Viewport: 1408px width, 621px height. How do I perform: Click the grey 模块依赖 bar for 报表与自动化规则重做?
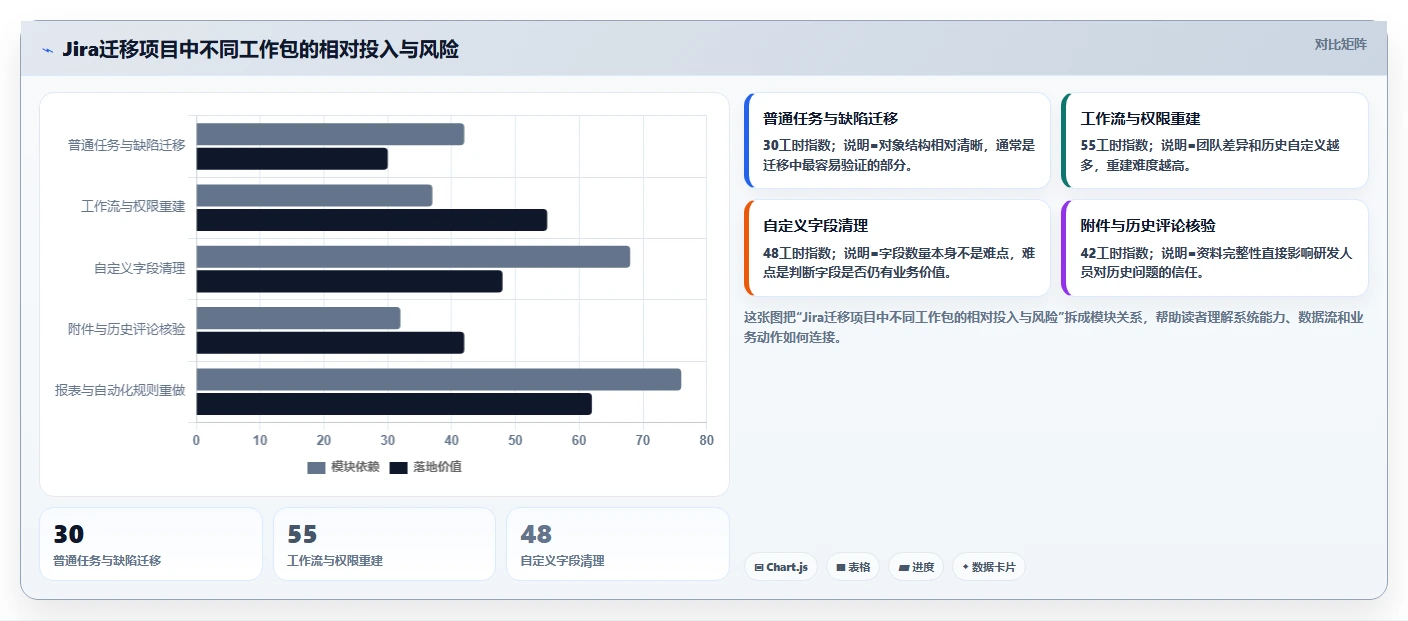pos(439,380)
